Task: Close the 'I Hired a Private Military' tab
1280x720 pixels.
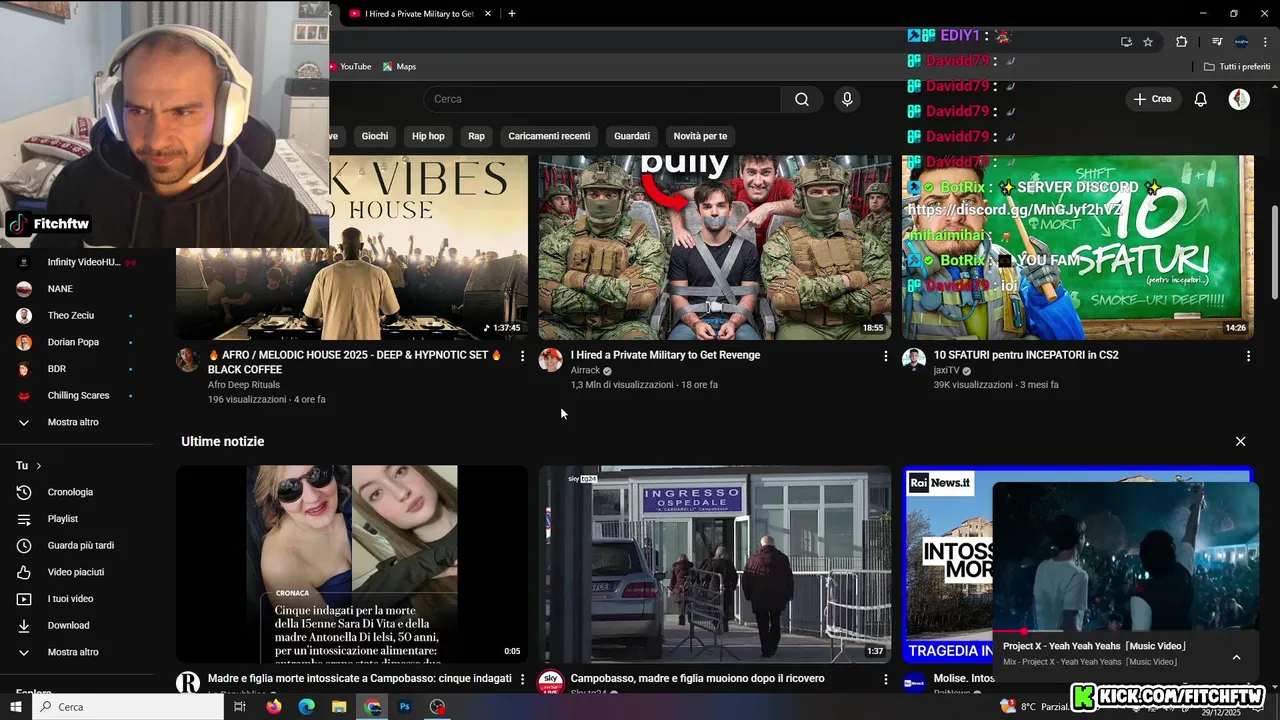Action: (488, 14)
